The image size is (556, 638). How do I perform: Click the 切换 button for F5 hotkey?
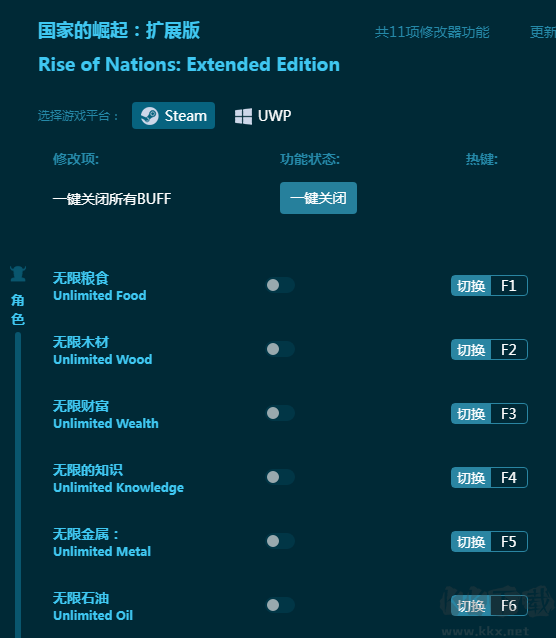coord(471,542)
